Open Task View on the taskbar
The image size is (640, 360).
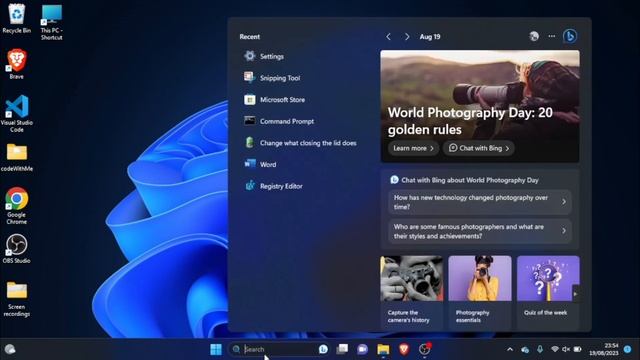click(342, 349)
